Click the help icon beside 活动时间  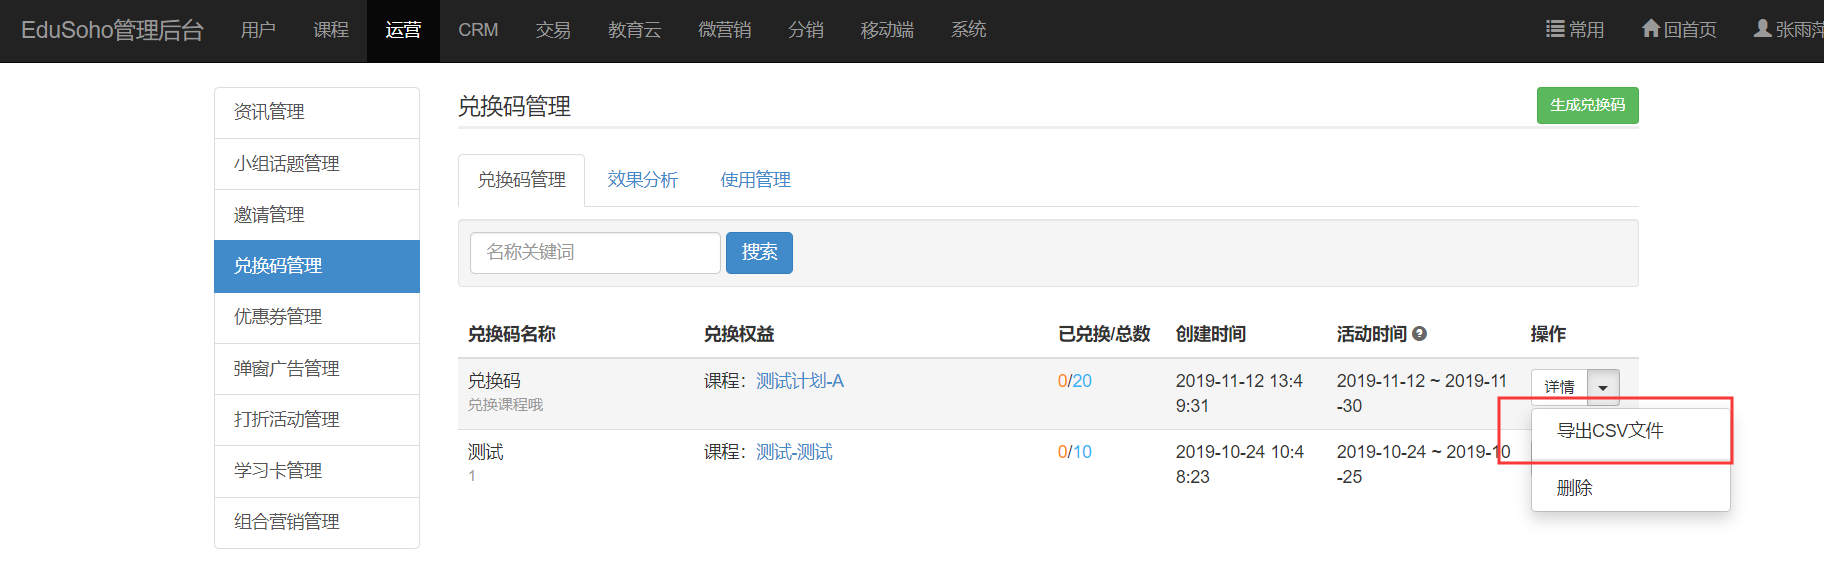pyautogui.click(x=1419, y=334)
